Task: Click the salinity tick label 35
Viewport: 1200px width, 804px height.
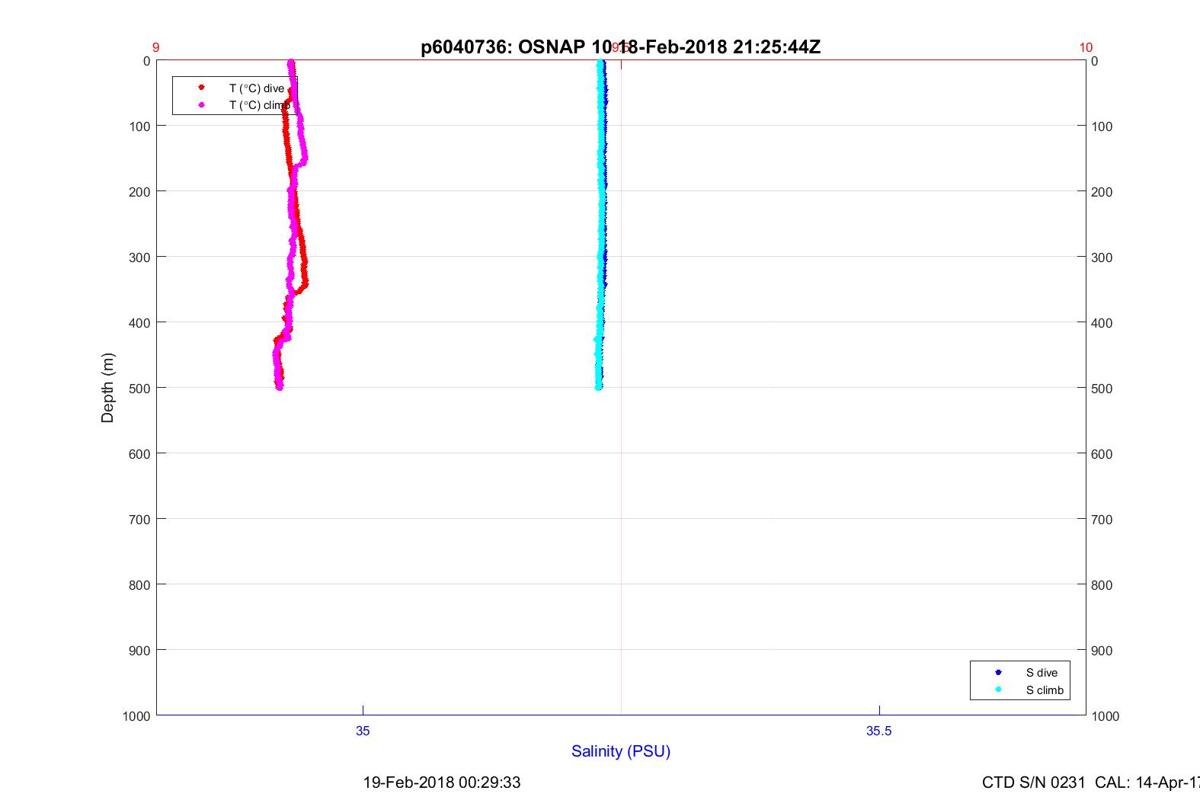Action: point(363,731)
